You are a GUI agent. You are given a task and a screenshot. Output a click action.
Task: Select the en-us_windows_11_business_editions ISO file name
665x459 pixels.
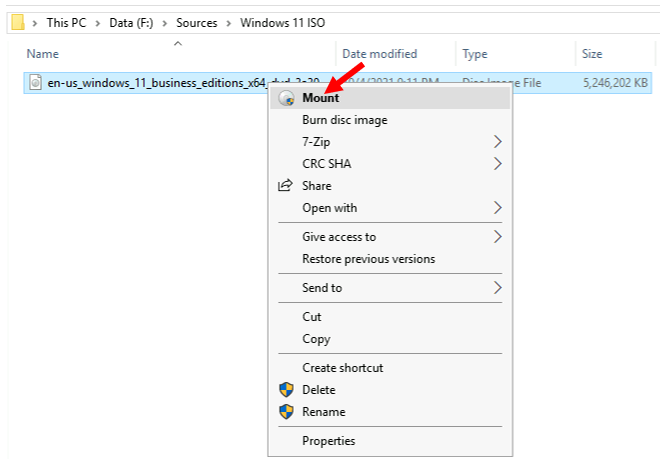coord(157,83)
